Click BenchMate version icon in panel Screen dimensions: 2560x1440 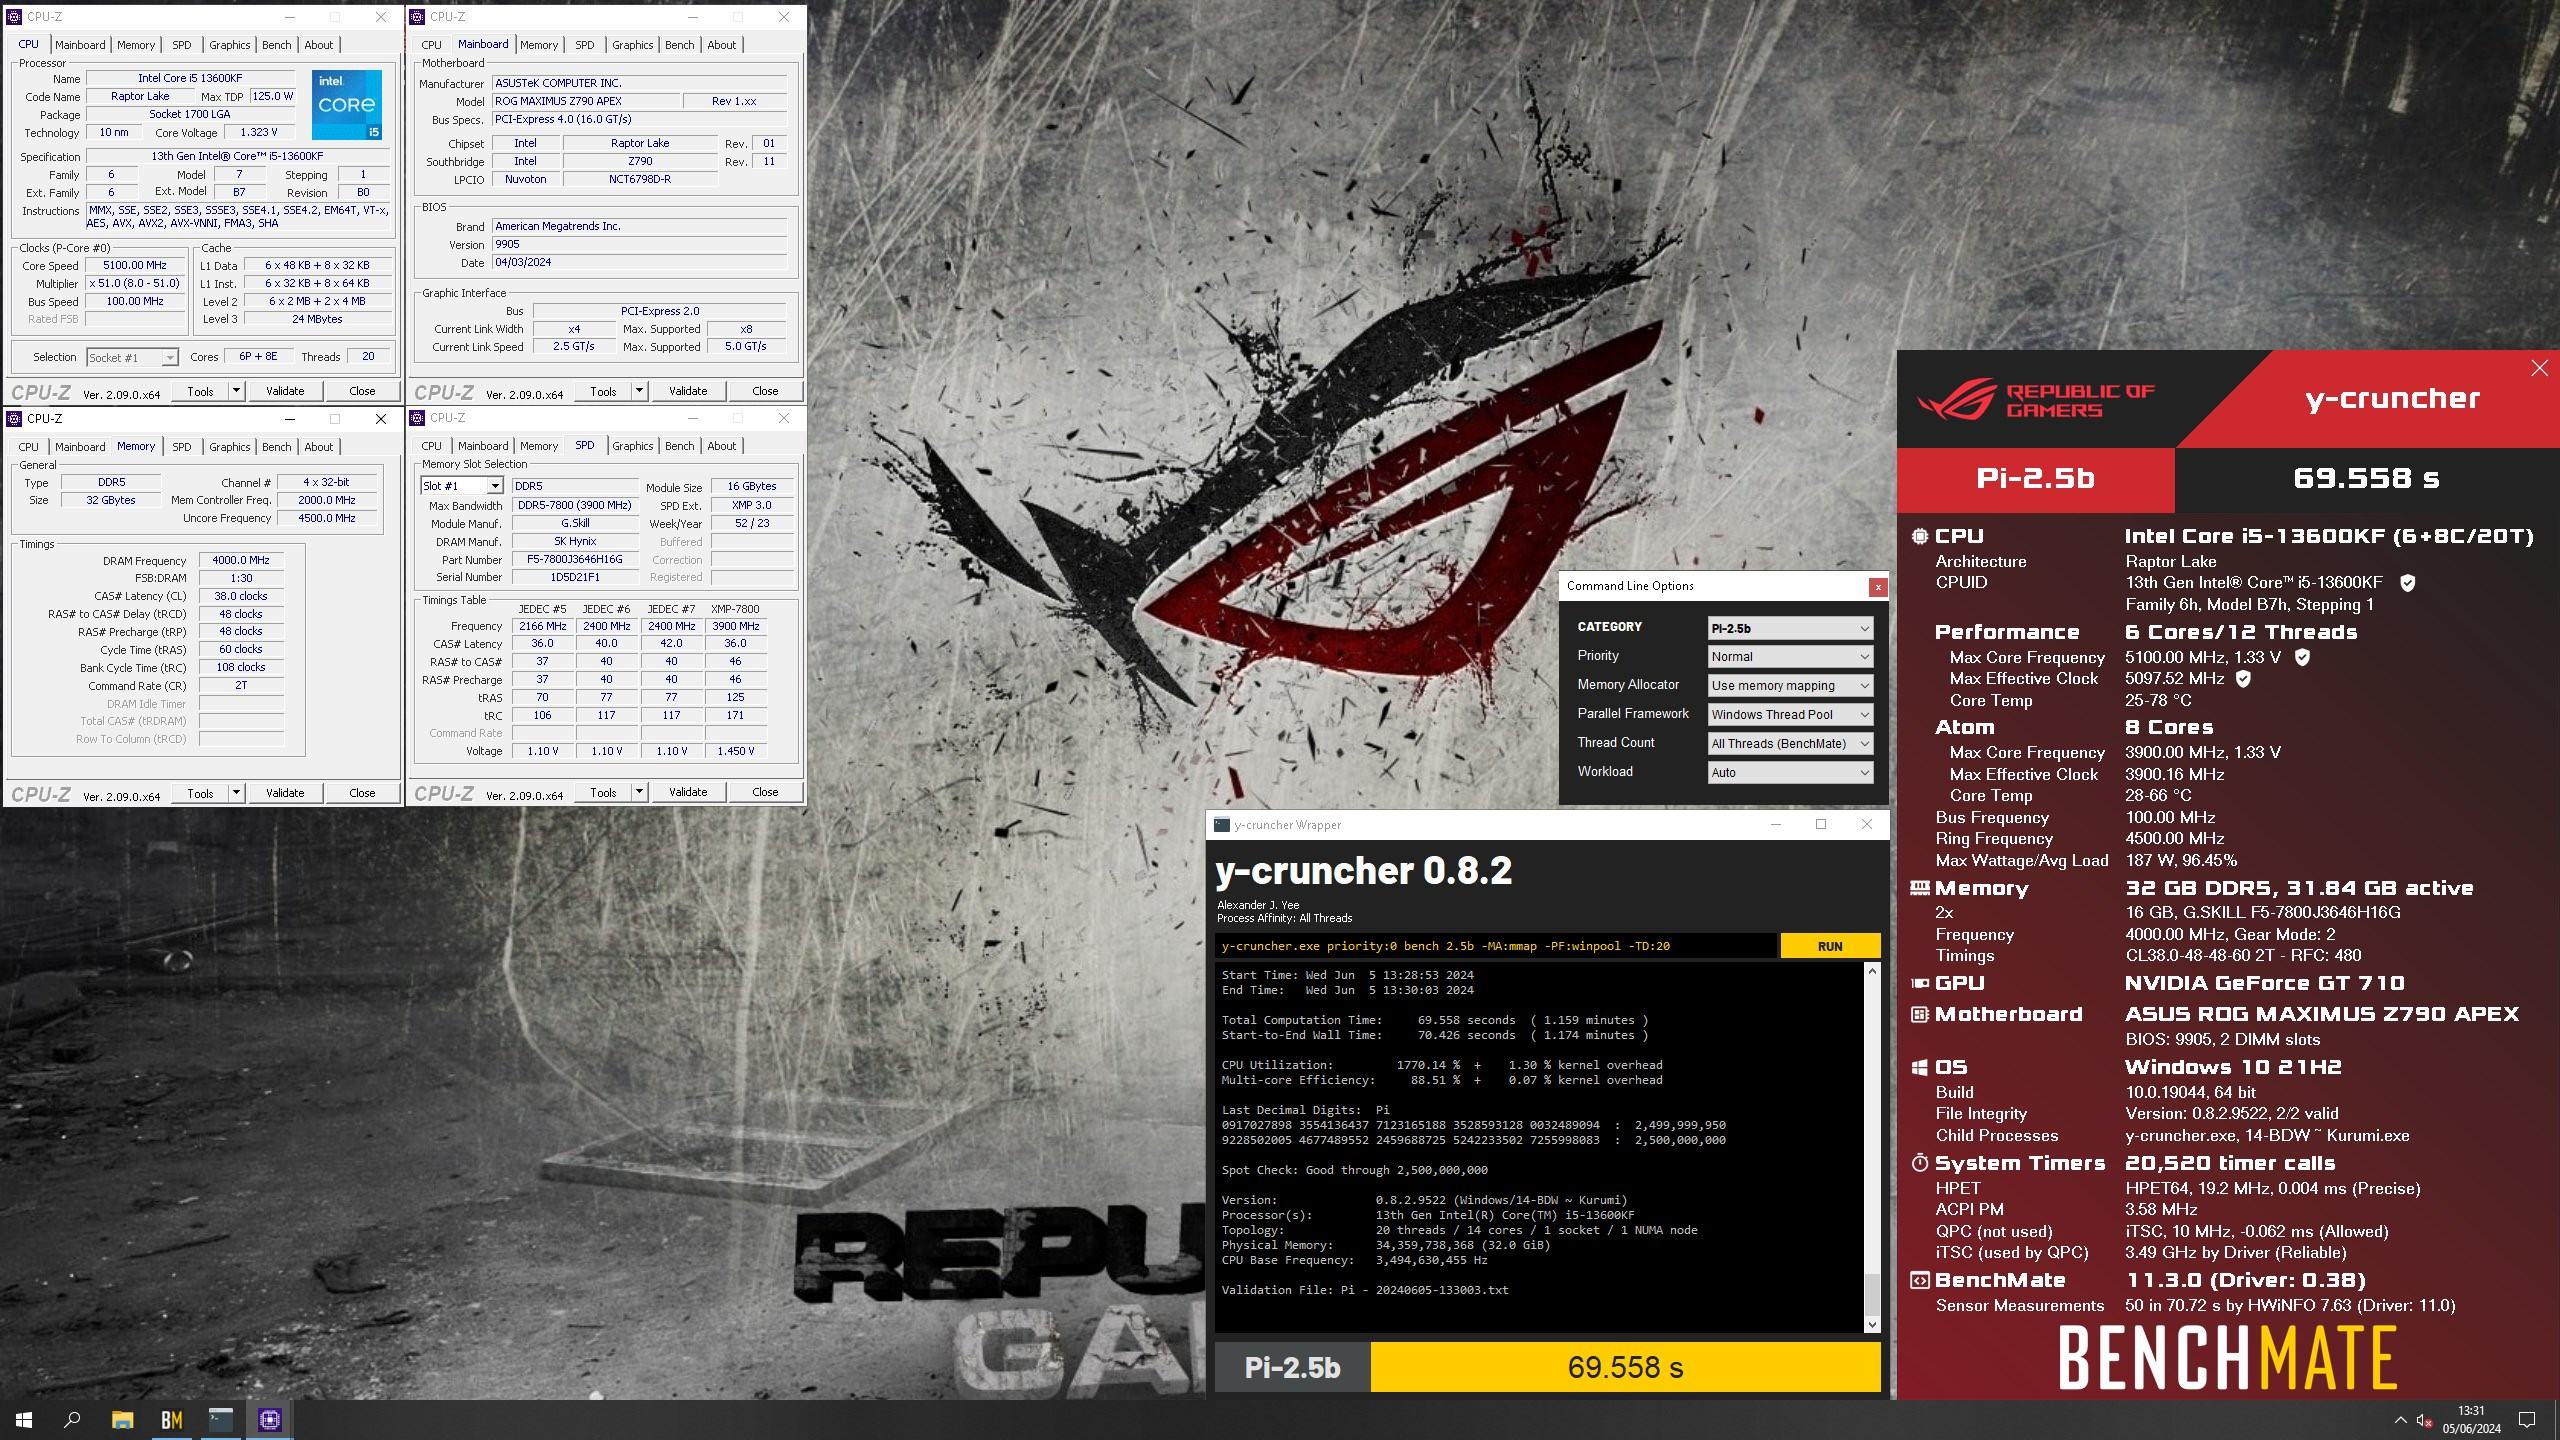1919,1280
